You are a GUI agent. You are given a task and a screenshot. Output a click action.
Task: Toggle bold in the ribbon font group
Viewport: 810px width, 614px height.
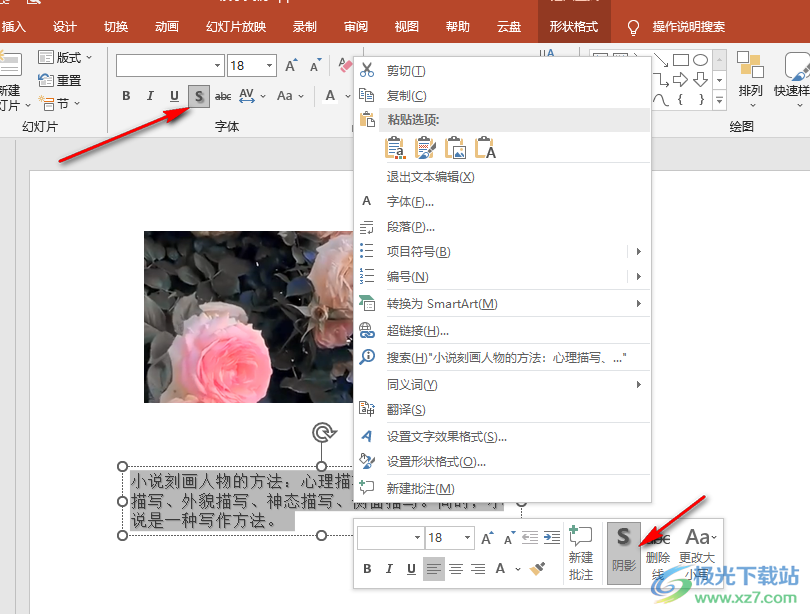(126, 96)
